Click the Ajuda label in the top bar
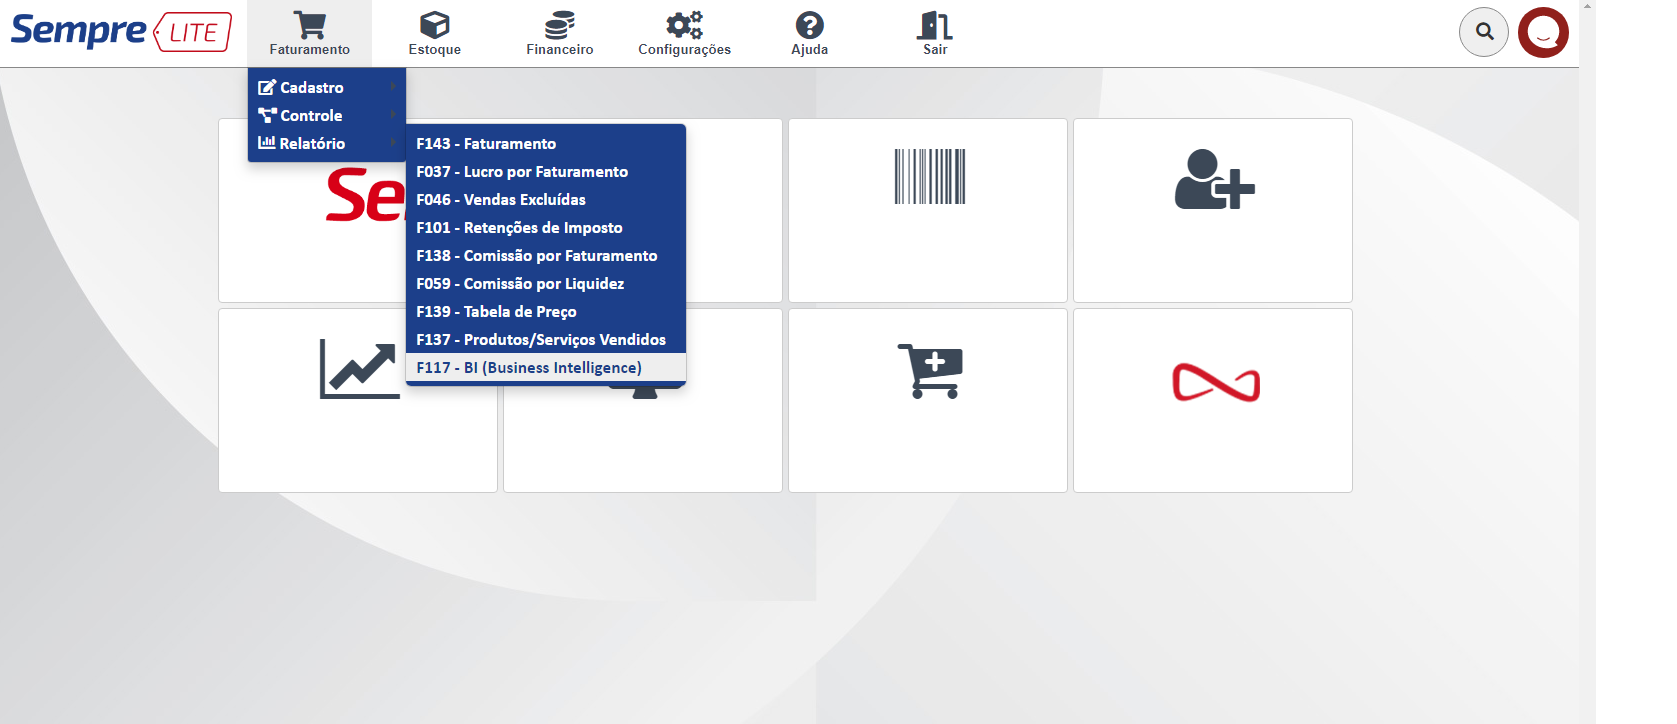Image resolution: width=1677 pixels, height=724 pixels. tap(810, 50)
